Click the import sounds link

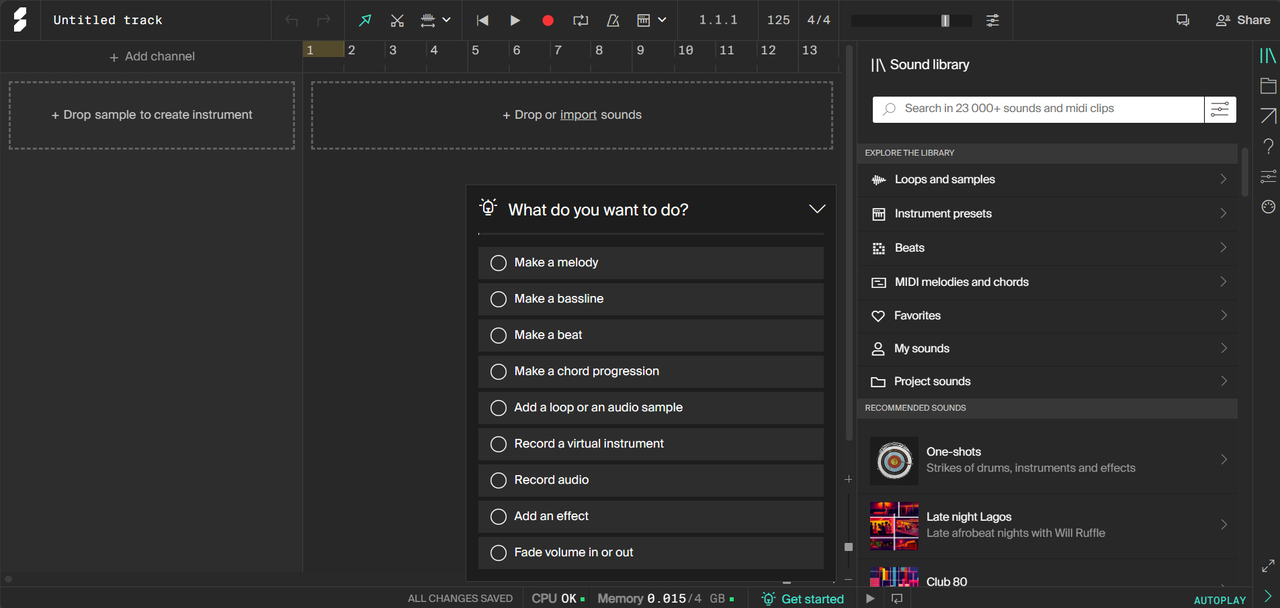click(x=578, y=115)
